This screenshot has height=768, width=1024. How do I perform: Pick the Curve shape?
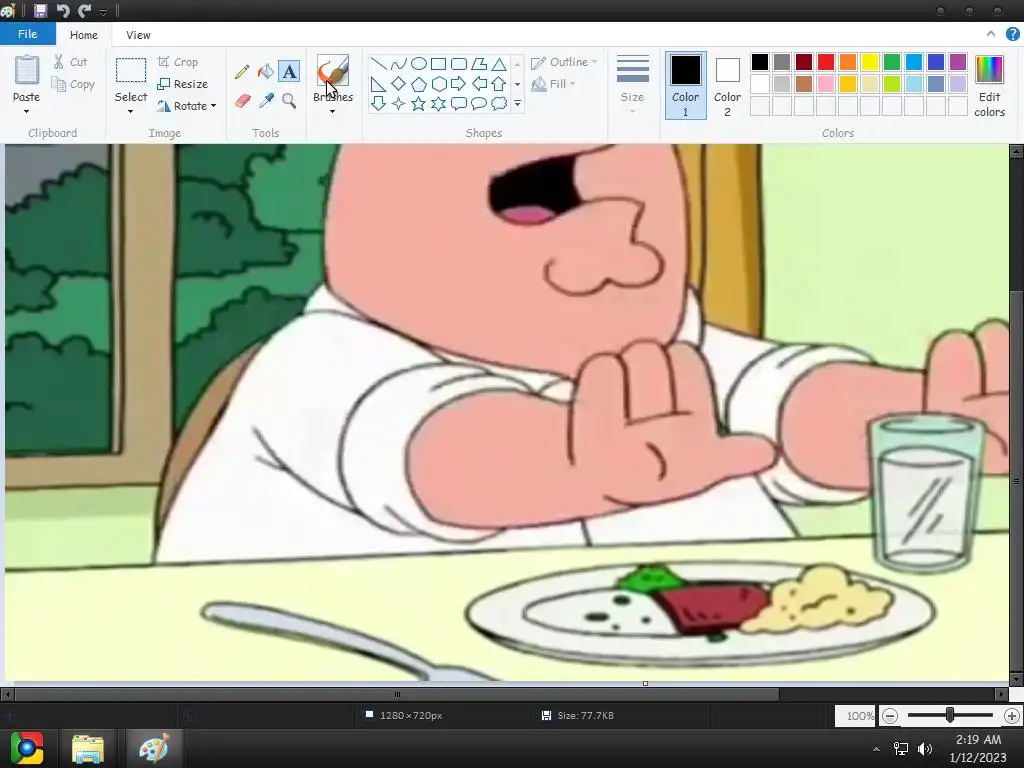tap(398, 64)
